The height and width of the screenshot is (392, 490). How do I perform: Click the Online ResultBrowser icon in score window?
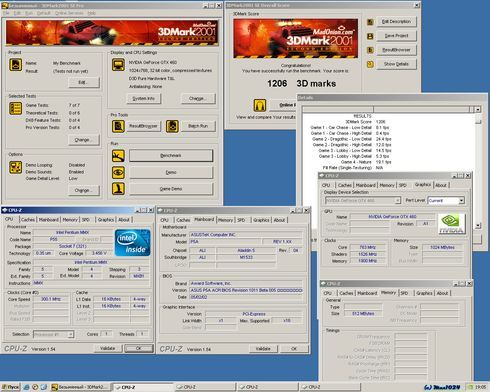pos(260,105)
